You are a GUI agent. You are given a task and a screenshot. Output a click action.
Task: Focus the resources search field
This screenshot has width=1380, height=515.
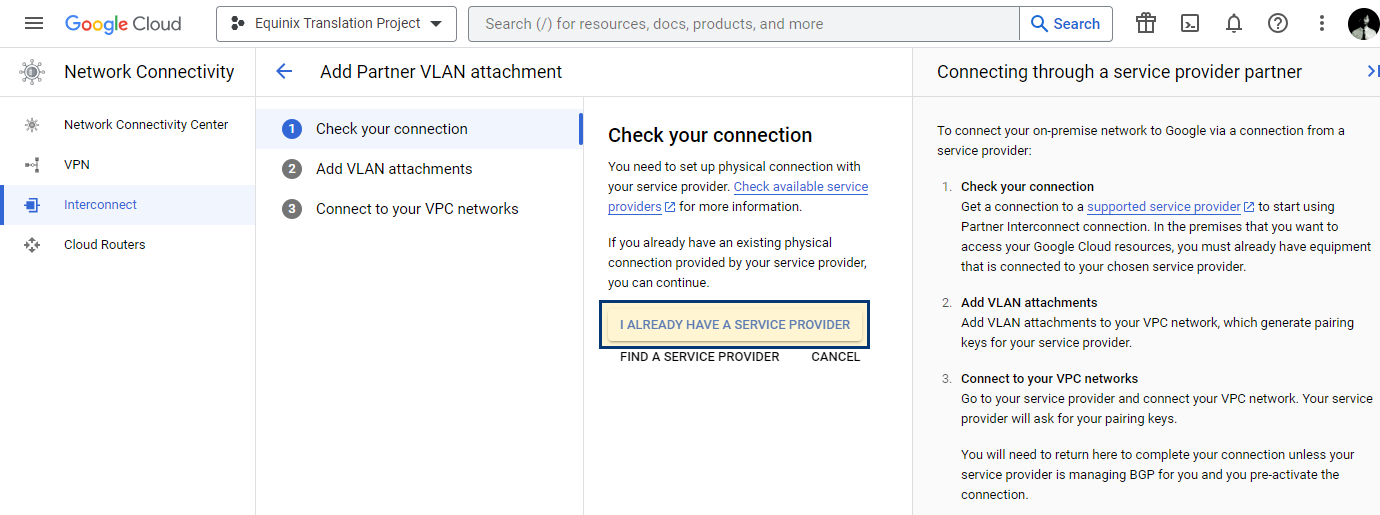(744, 24)
